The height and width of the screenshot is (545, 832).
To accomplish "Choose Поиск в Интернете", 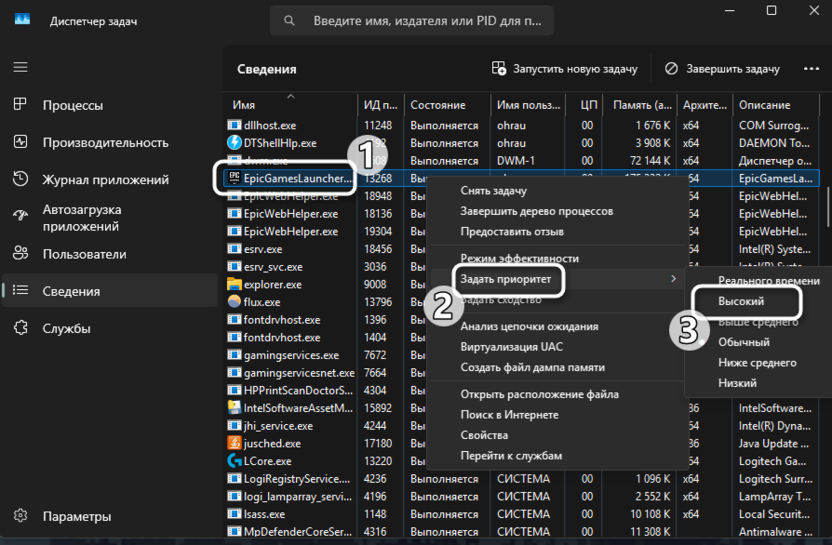I will (557, 414).
